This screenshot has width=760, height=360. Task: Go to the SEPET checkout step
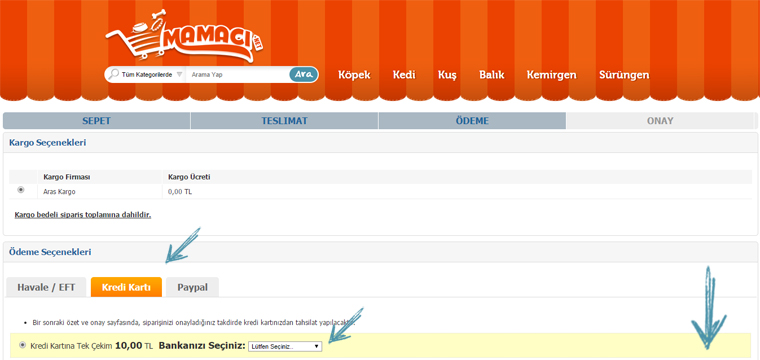tap(96, 121)
